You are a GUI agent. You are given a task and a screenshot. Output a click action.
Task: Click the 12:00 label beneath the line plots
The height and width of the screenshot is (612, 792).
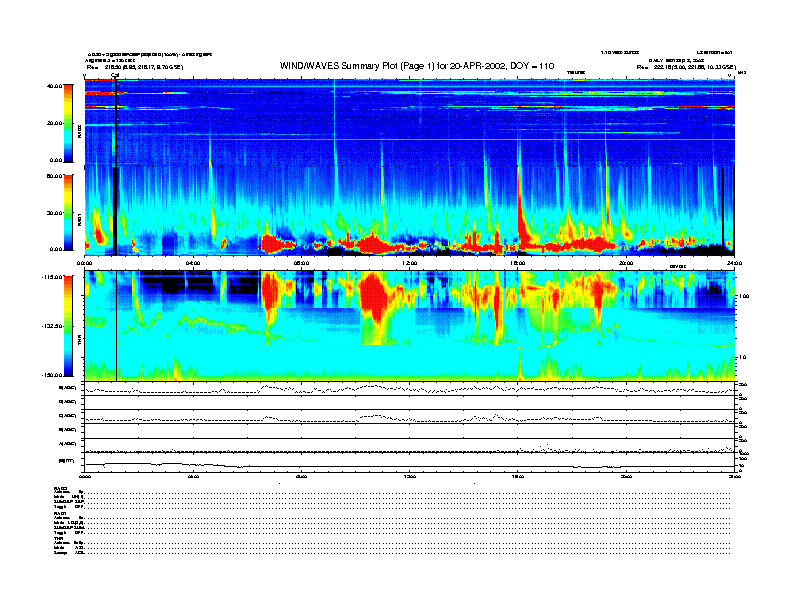point(410,476)
